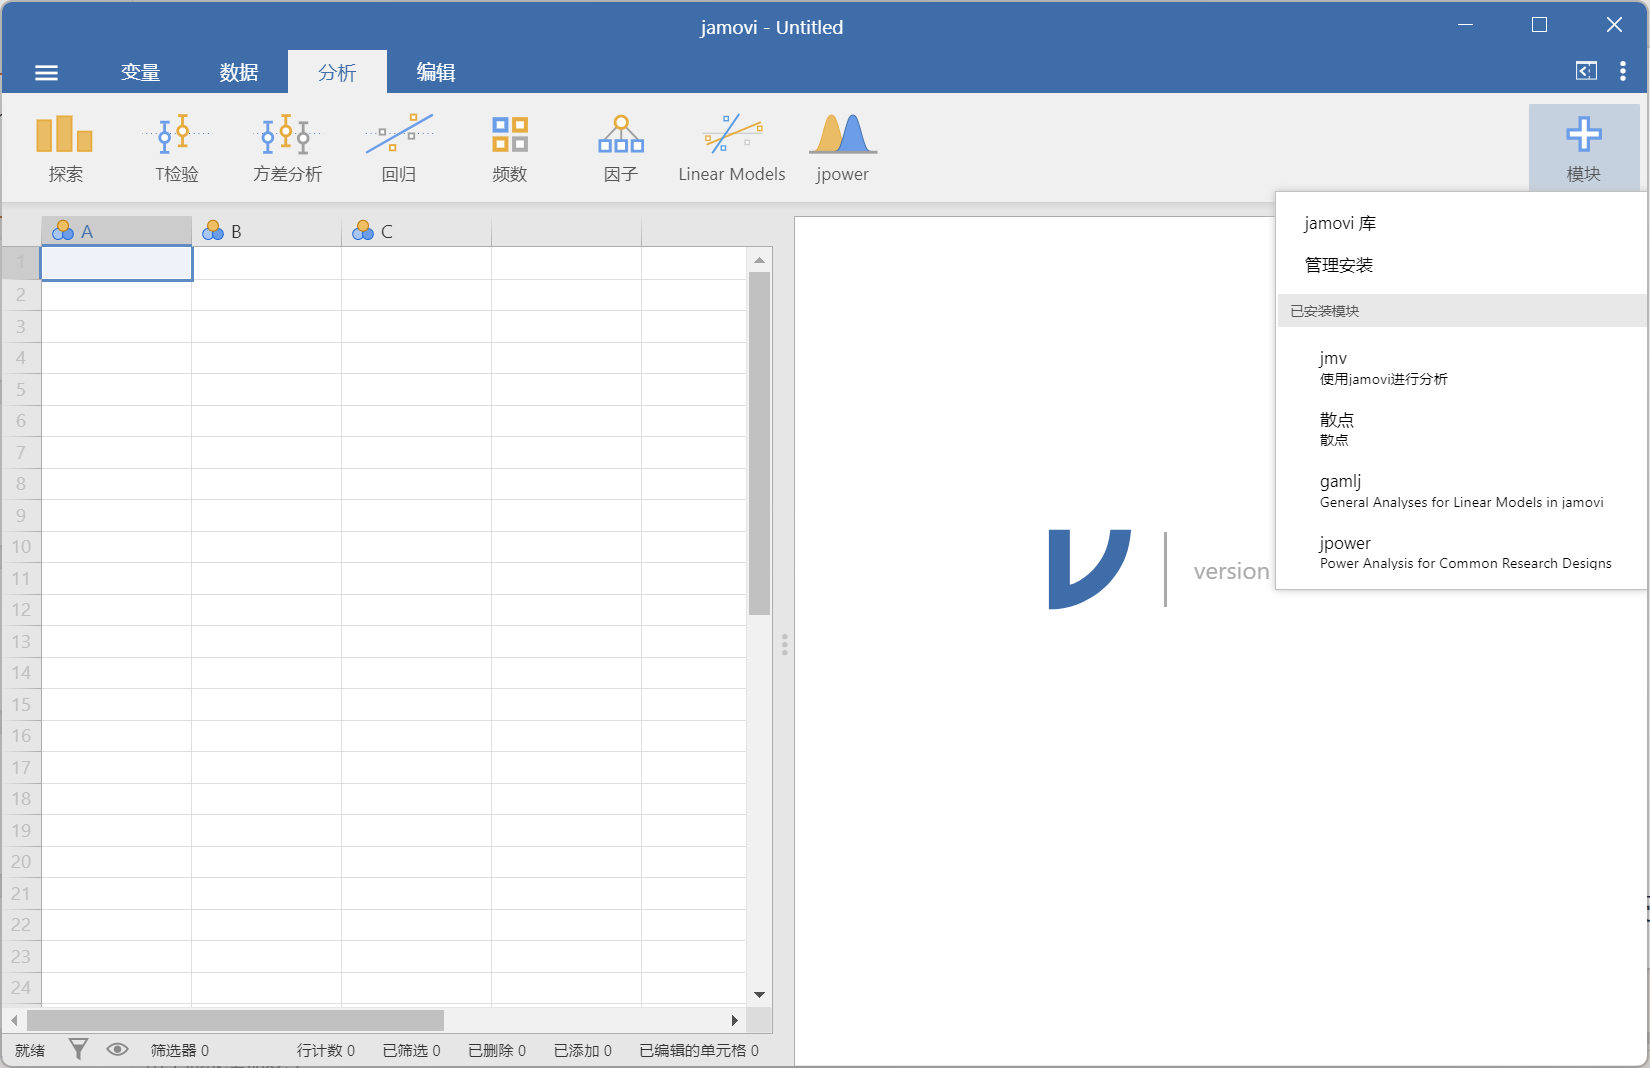
Task: Click the horizontal scrollbar right arrow
Action: click(735, 1020)
